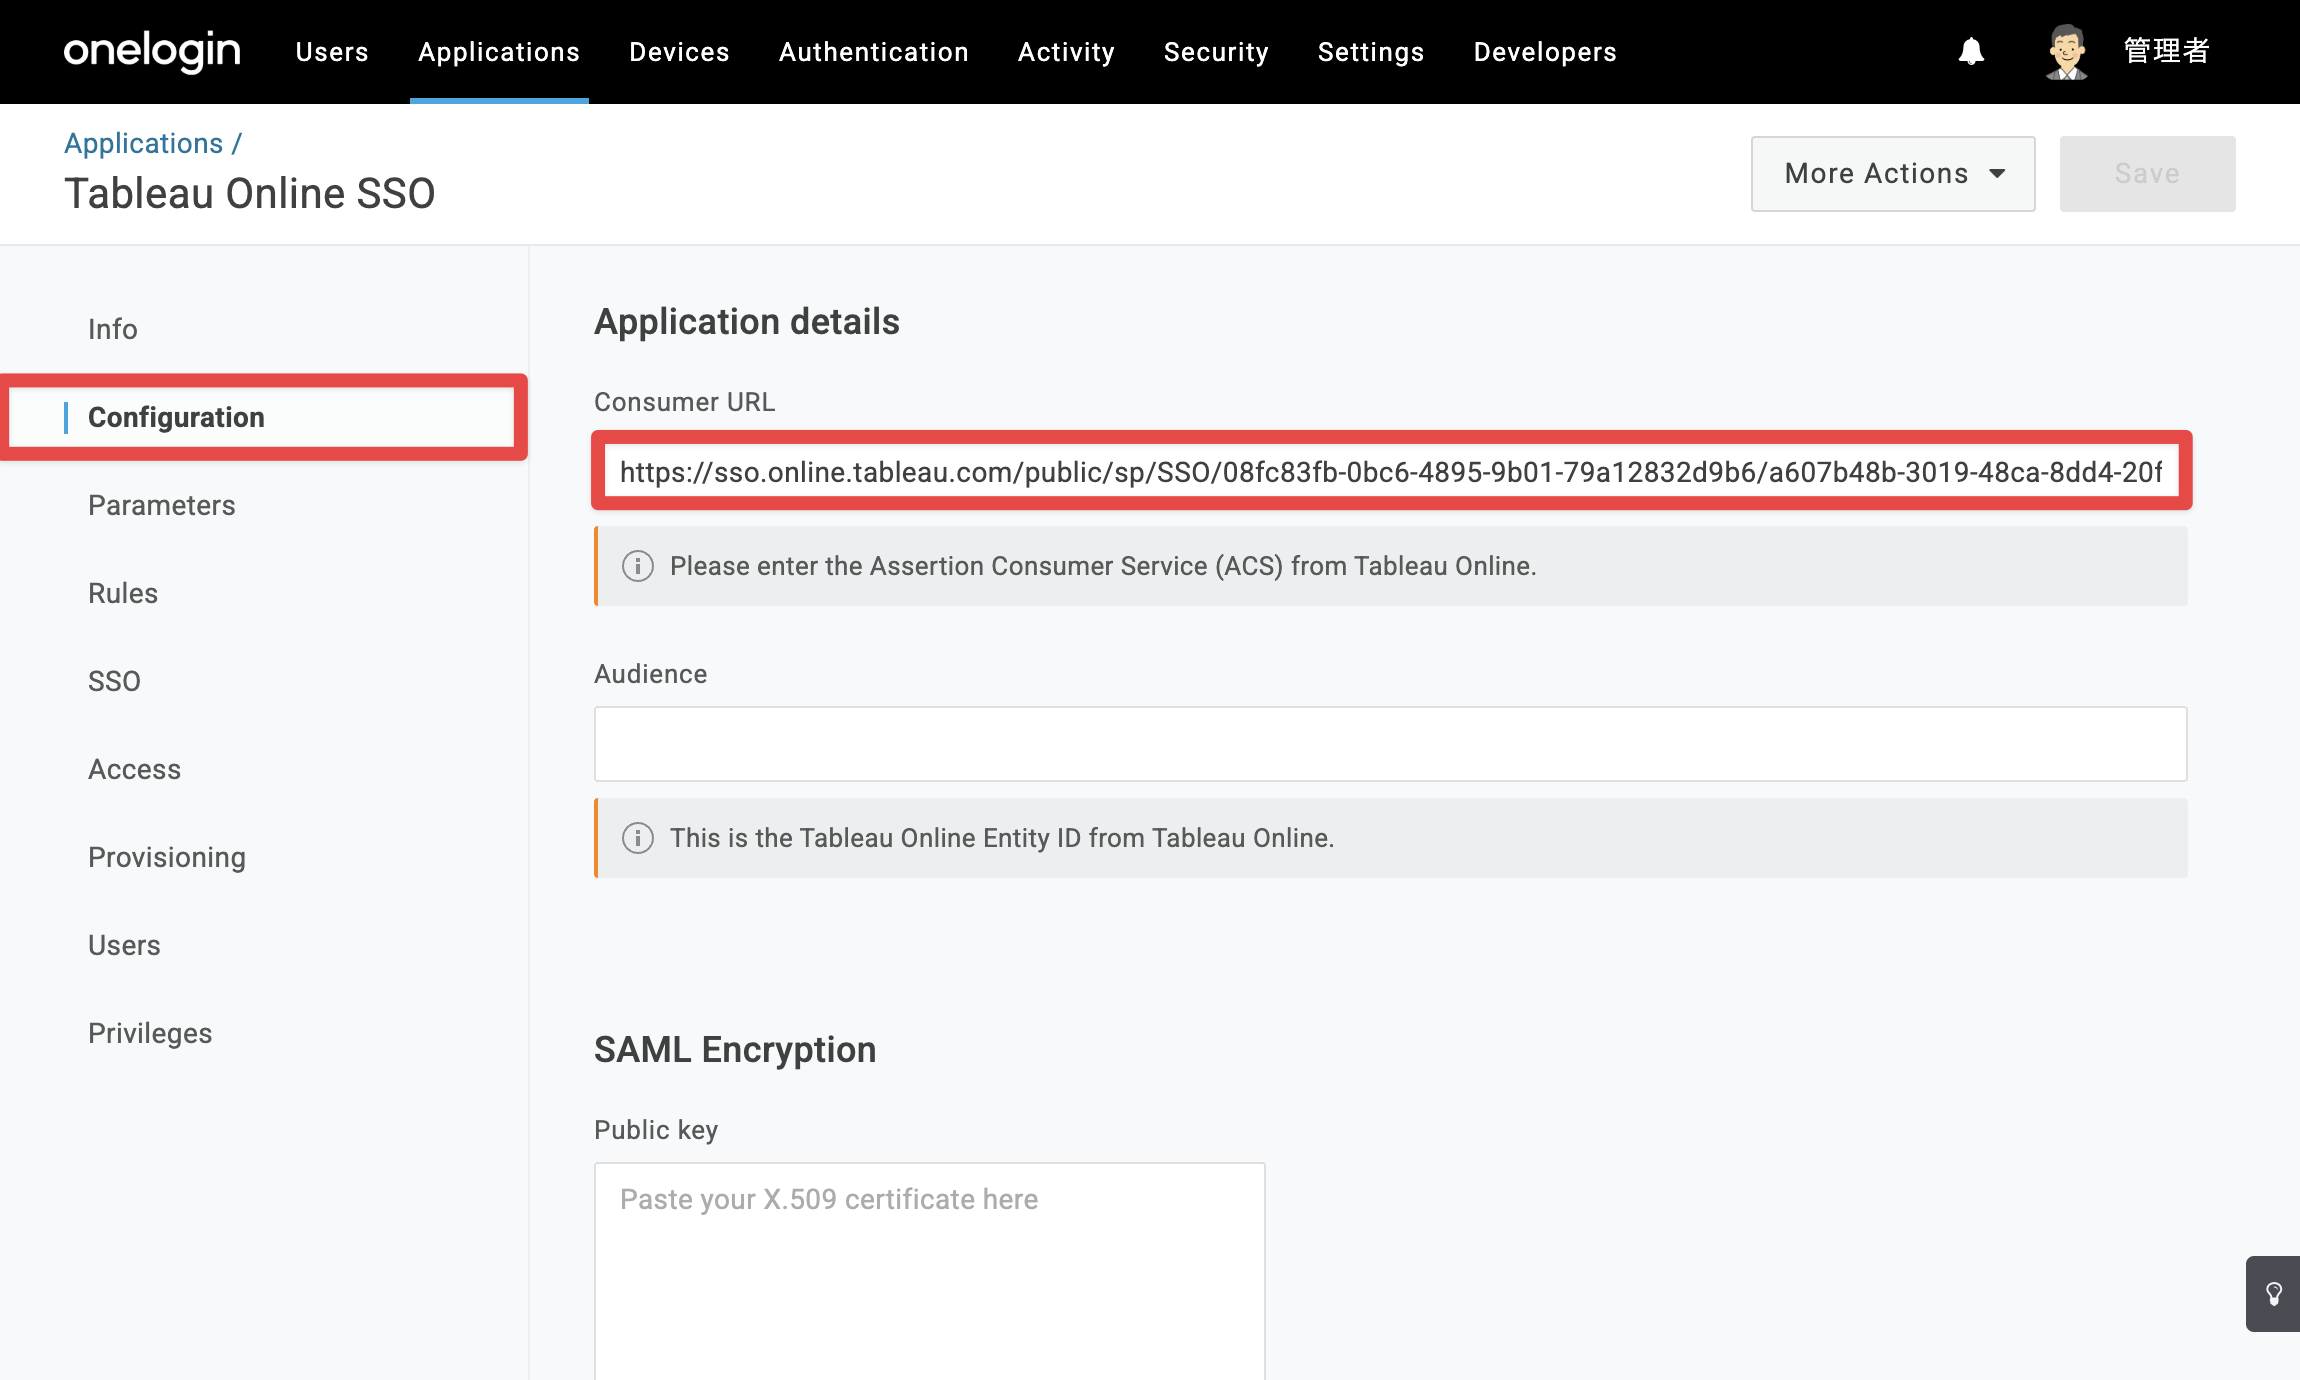The width and height of the screenshot is (2300, 1380).
Task: Click the 'Tableau Online SSO' page title
Action: (250, 193)
